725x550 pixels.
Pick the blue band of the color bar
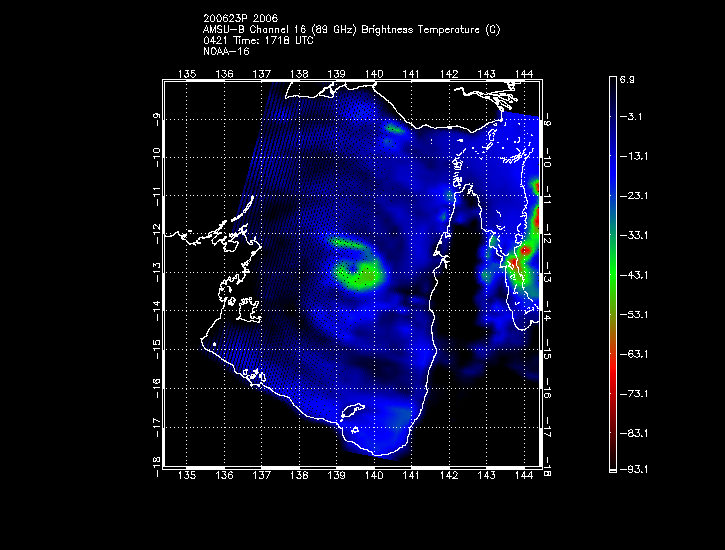[613, 150]
